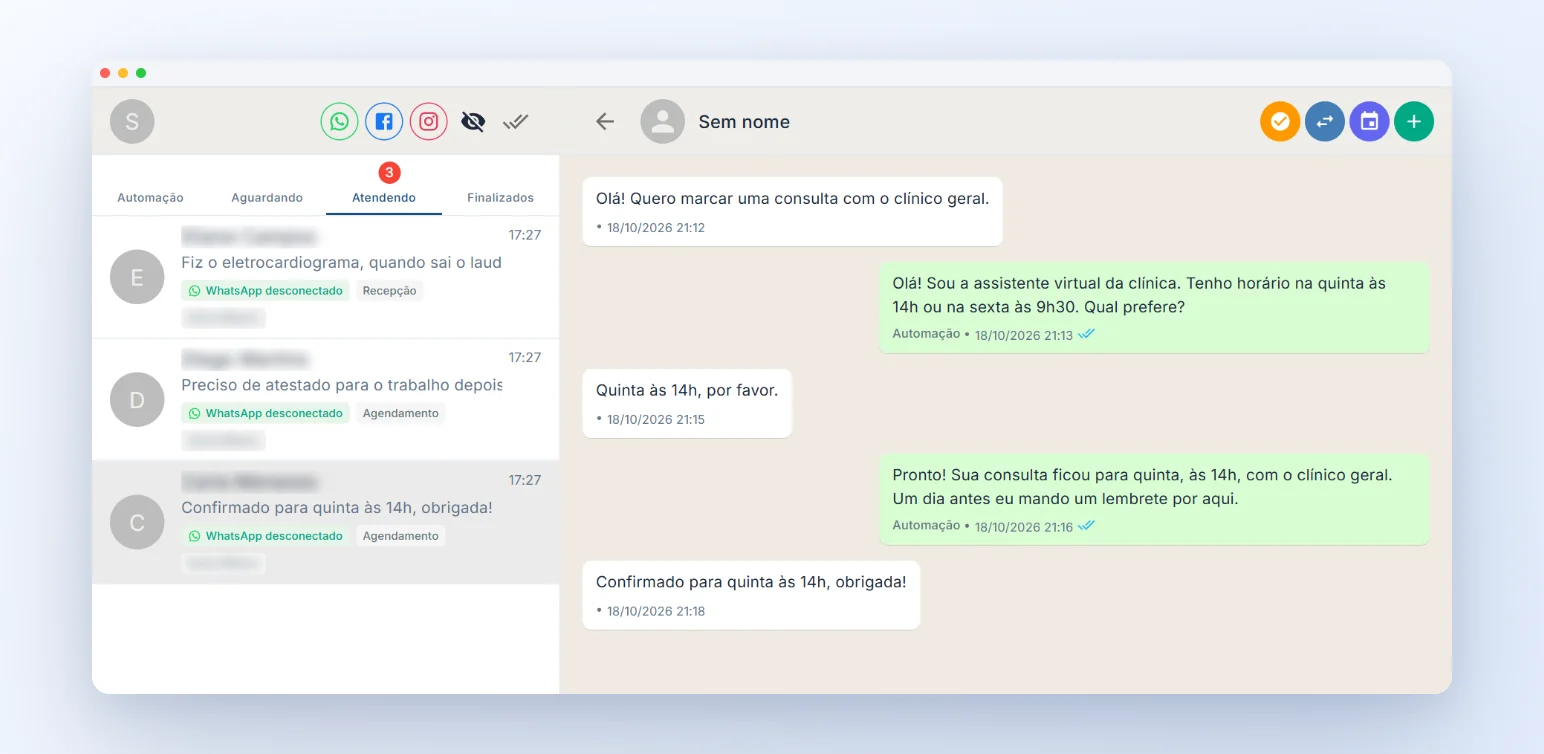
Task: Click WhatsApp desconectado label on E conversation
Action: click(x=265, y=291)
